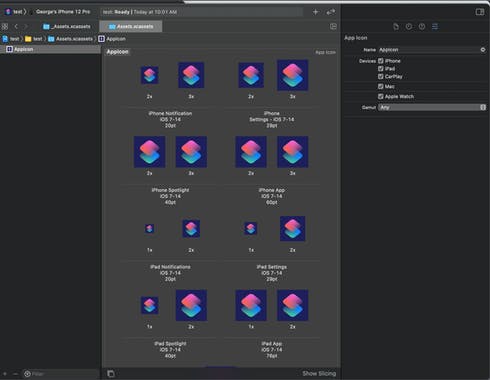Image resolution: width=490 pixels, height=380 pixels.
Task: Toggle the outline view icon at bottom
Action: [111, 374]
